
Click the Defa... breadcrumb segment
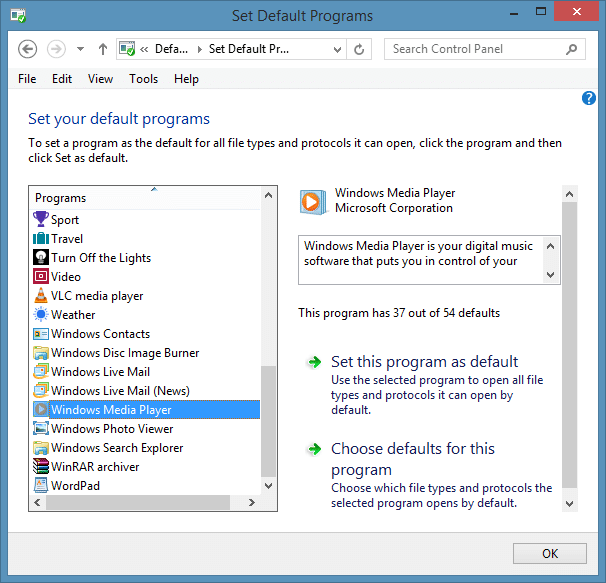point(172,49)
